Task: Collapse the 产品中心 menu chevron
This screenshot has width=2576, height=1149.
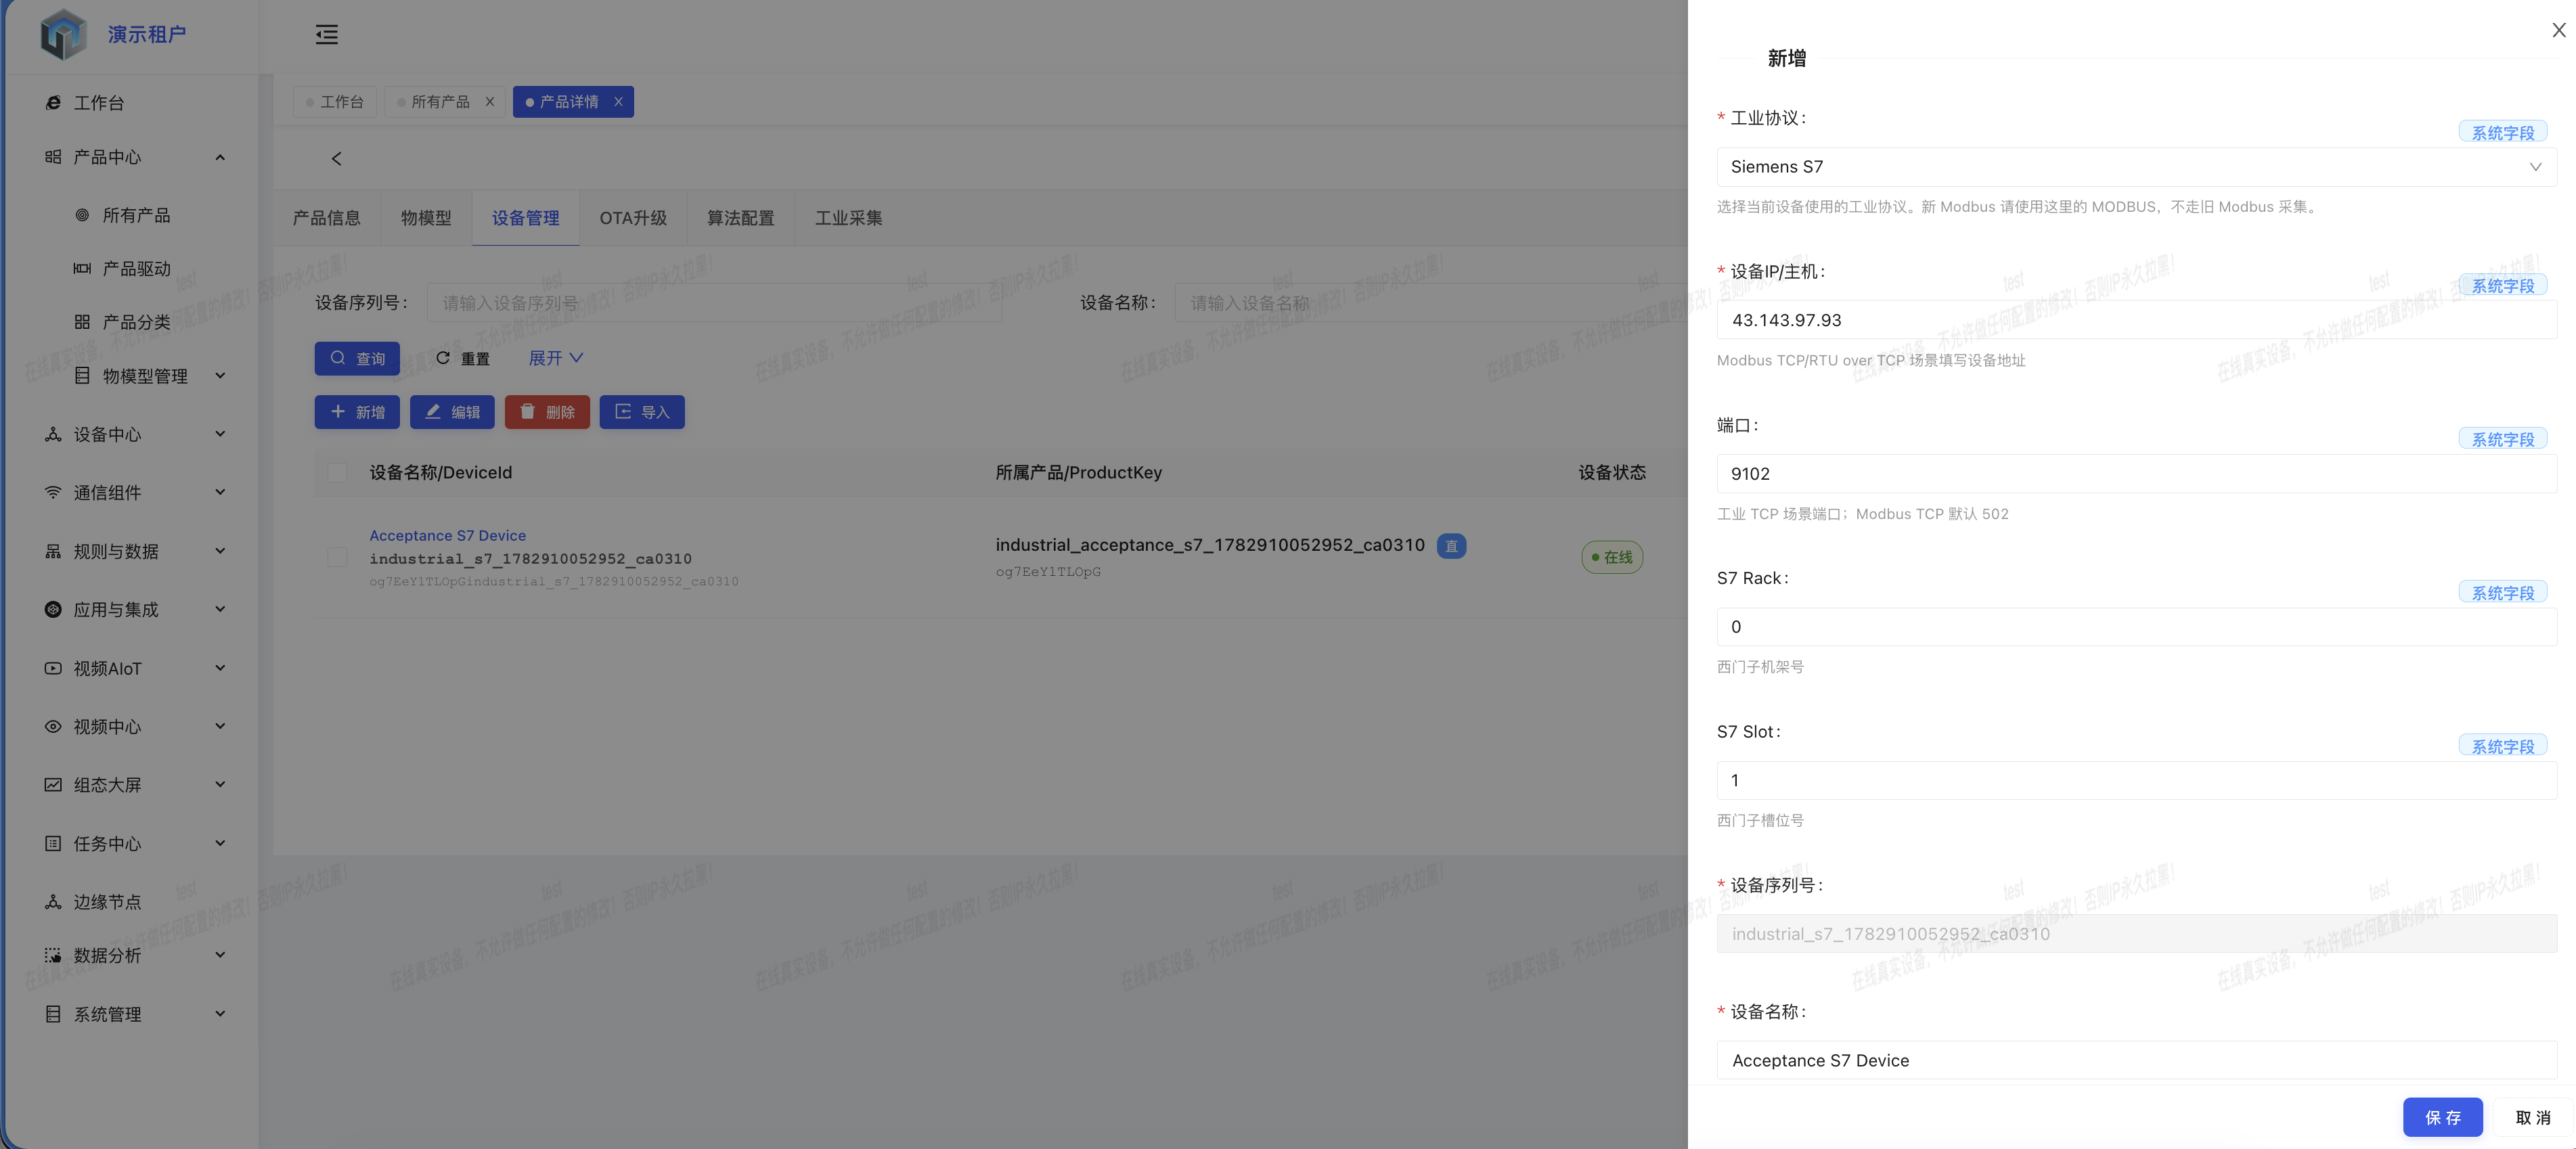Action: pos(220,157)
